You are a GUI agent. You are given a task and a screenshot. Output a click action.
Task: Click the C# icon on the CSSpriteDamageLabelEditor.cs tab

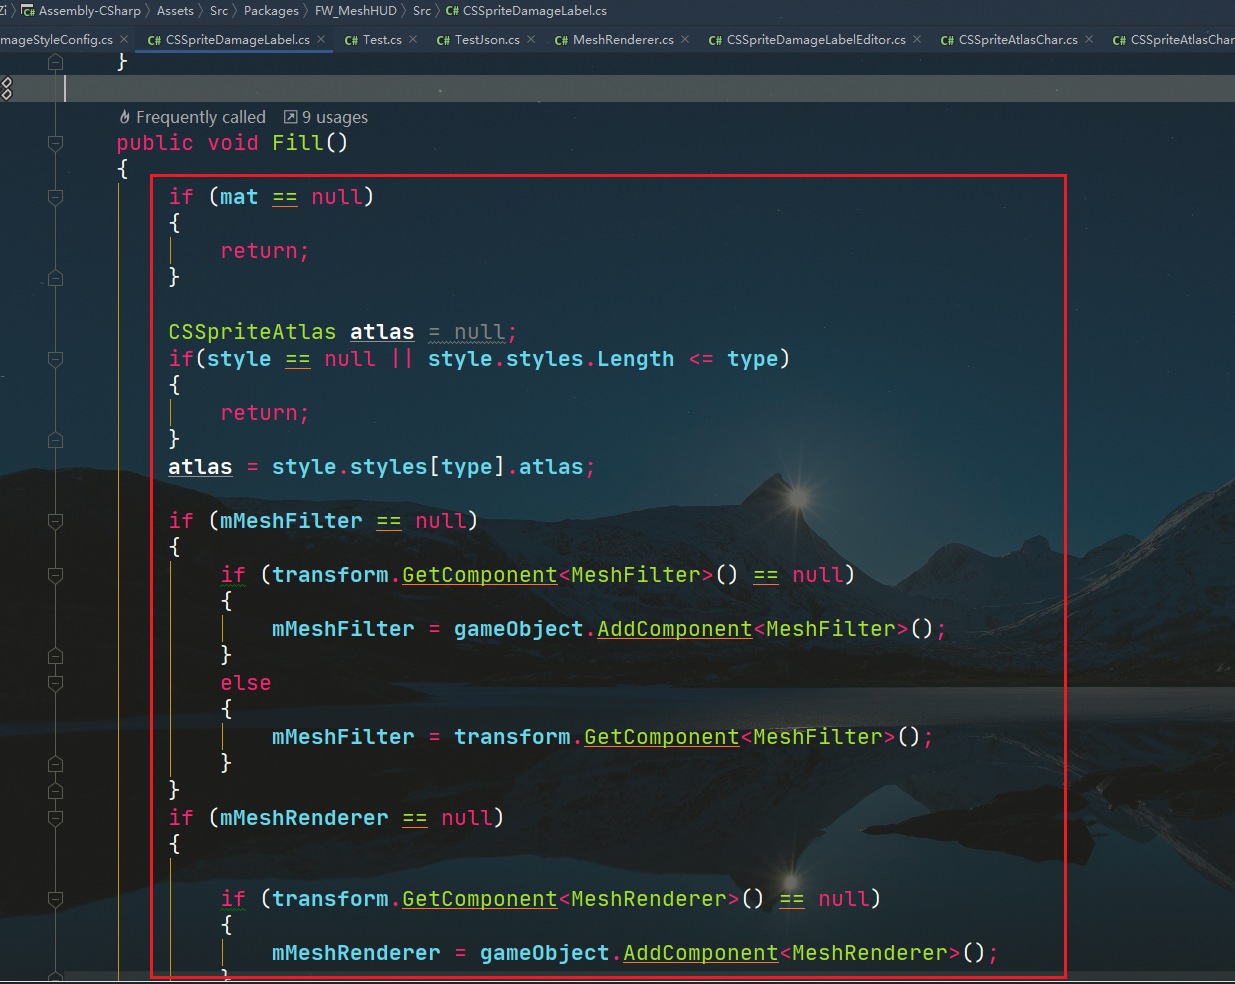(715, 40)
